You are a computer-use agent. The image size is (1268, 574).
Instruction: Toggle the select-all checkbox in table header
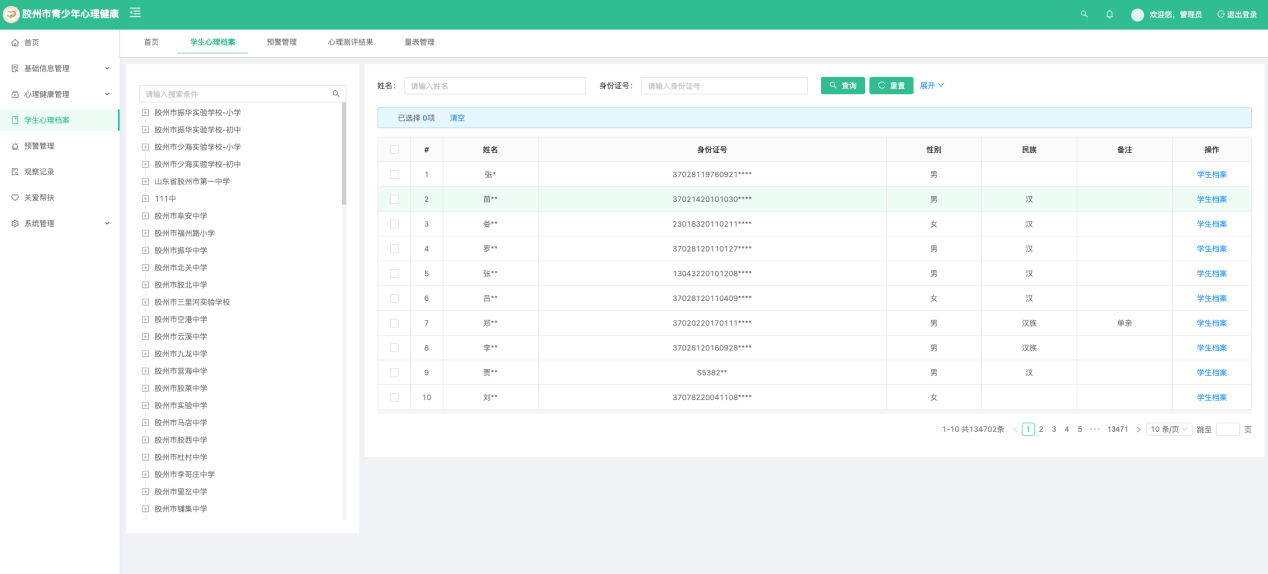point(394,150)
